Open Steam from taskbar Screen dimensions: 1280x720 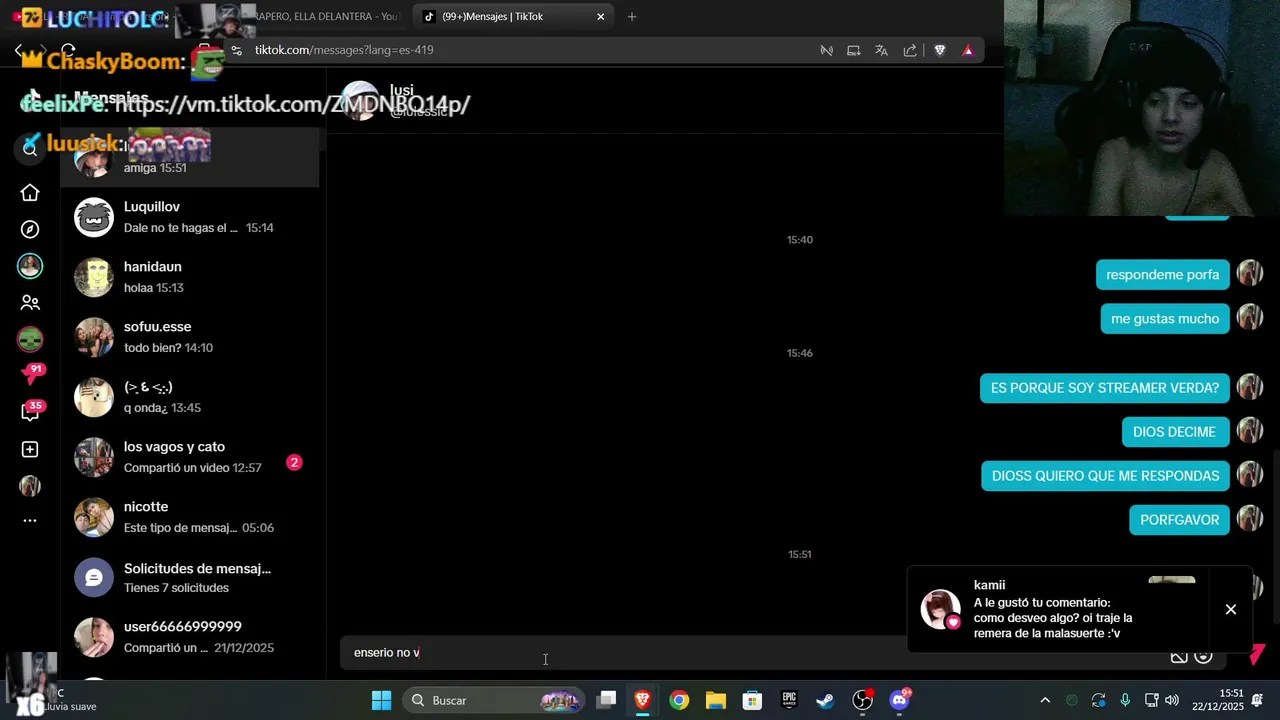[825, 700]
